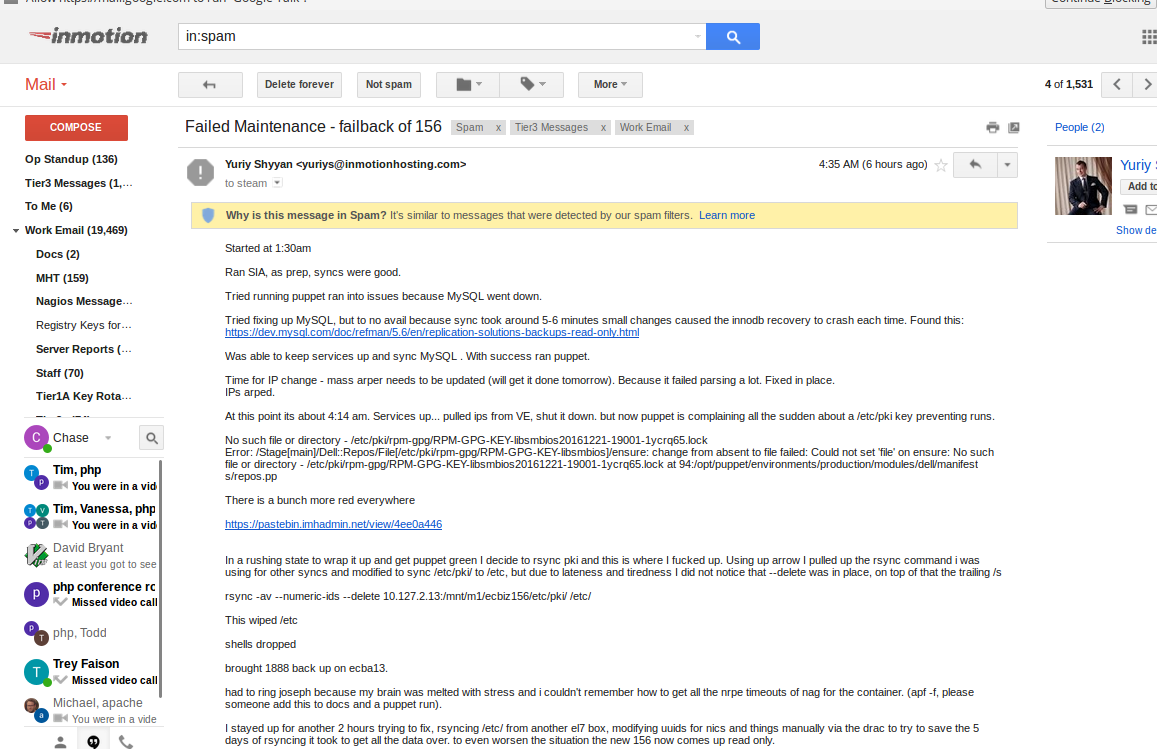Click the back to spam list arrow

coord(209,85)
